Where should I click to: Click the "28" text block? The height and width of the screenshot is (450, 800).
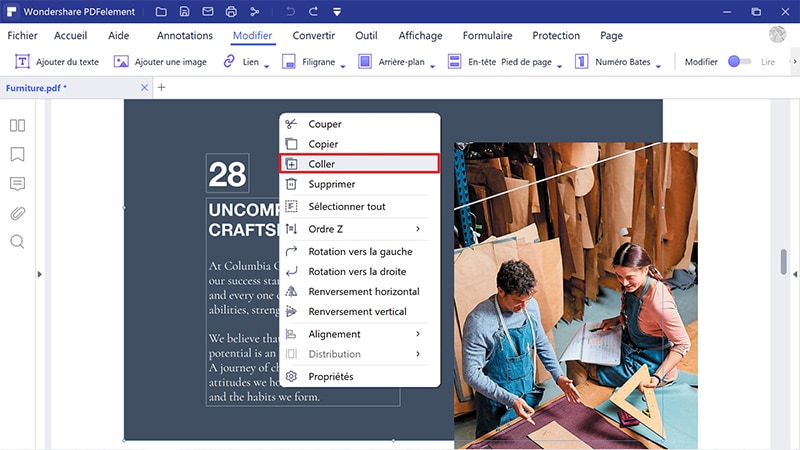[x=228, y=173]
